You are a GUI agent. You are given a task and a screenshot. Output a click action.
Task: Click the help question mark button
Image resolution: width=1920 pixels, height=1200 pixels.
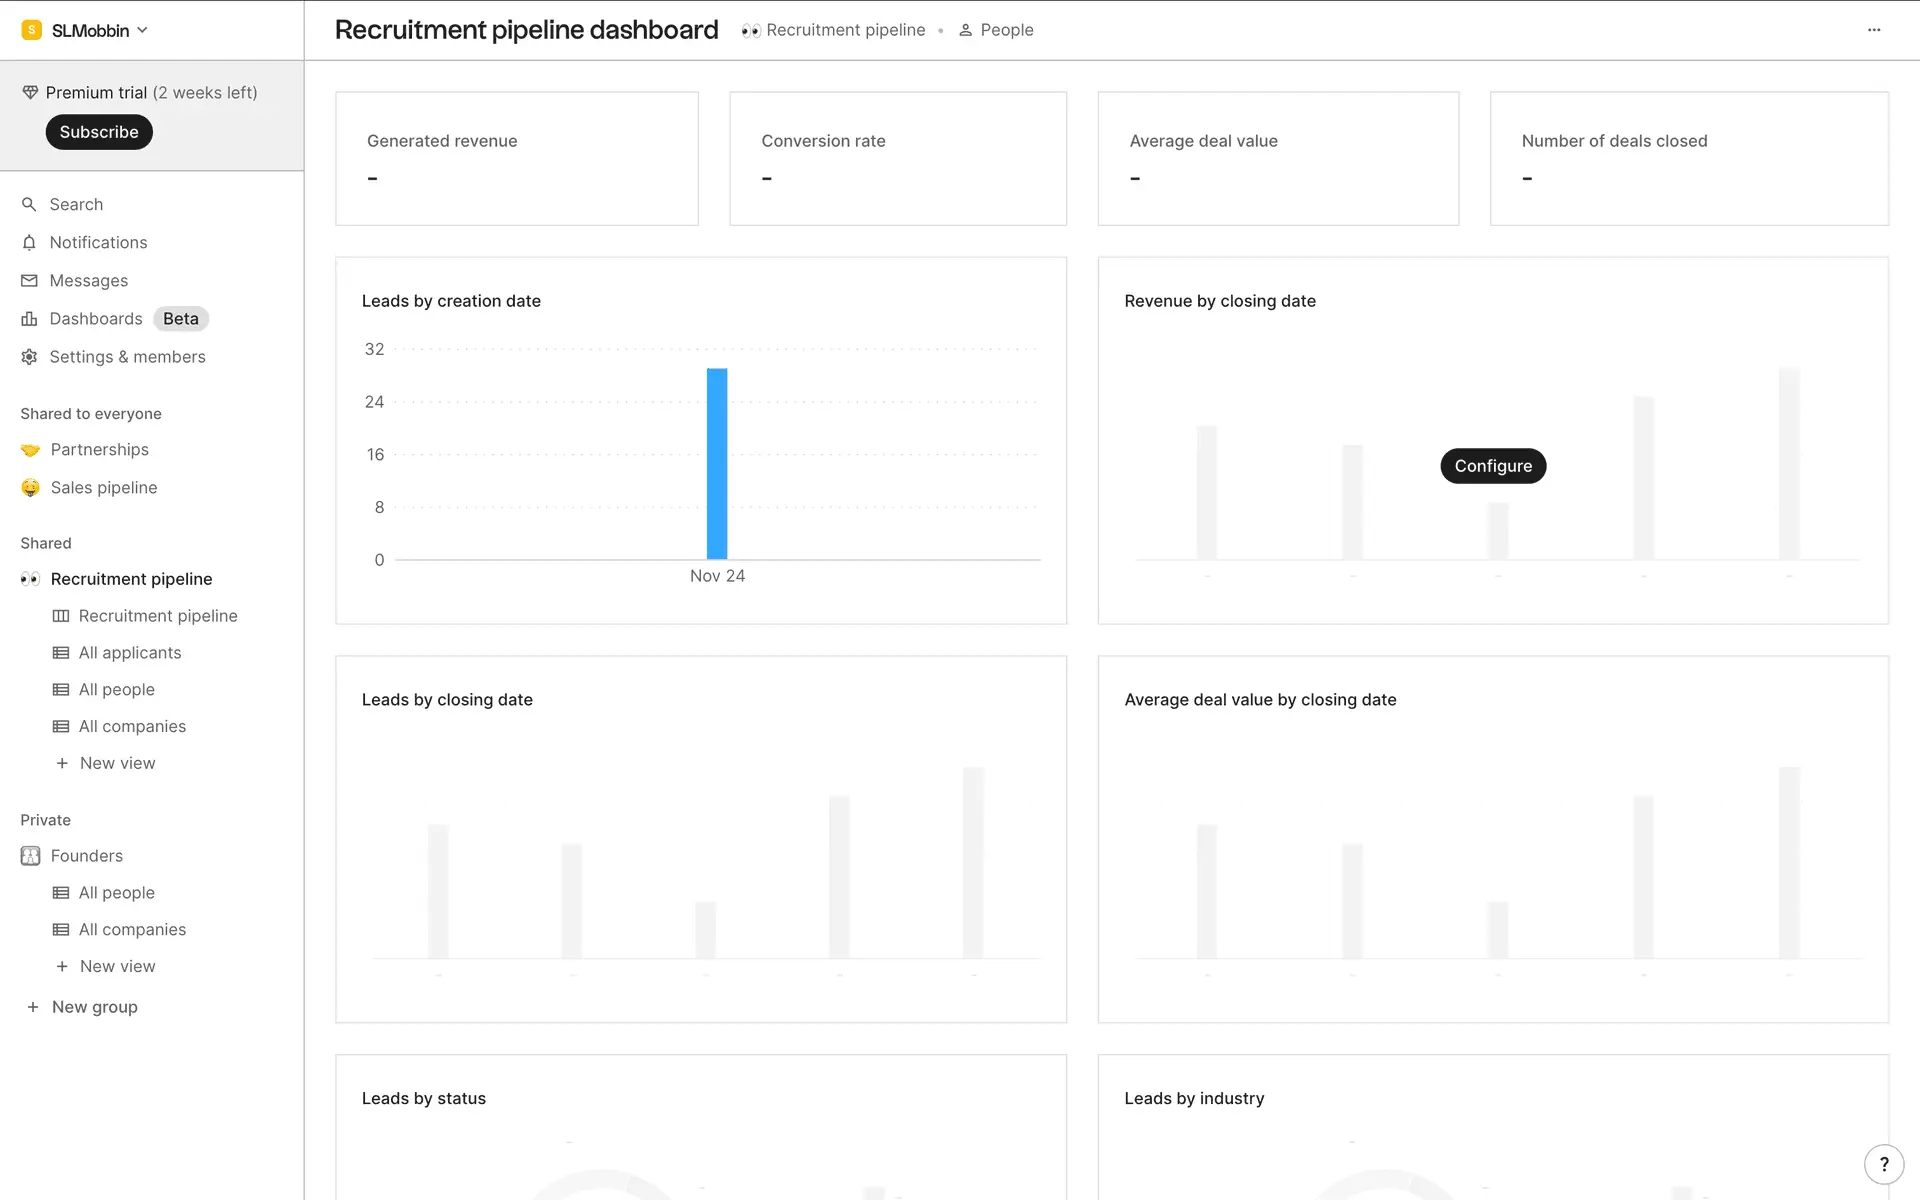(1884, 1164)
